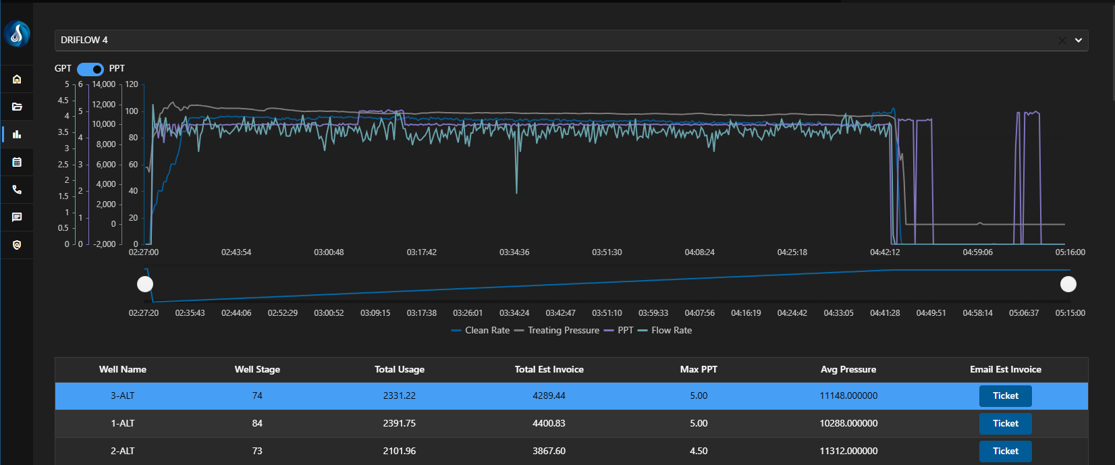Hide Treating Pressure series in legend

(x=556, y=330)
